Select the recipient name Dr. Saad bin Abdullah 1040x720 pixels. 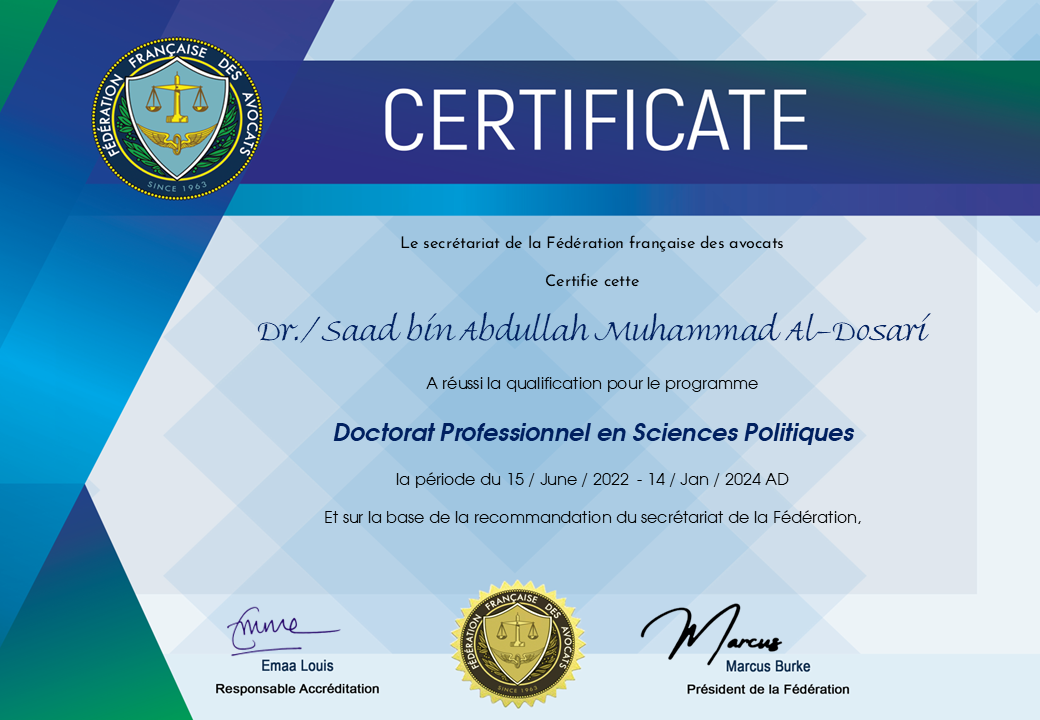[x=592, y=332]
